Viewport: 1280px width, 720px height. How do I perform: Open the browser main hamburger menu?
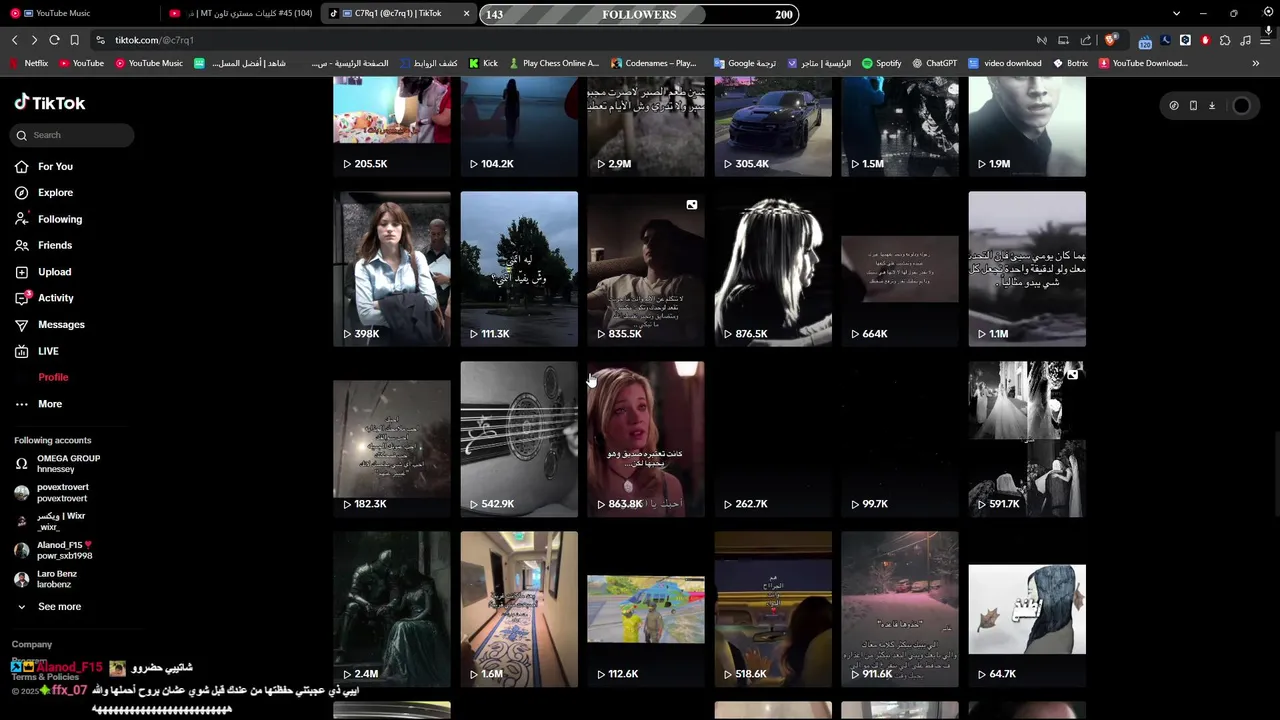(1266, 40)
